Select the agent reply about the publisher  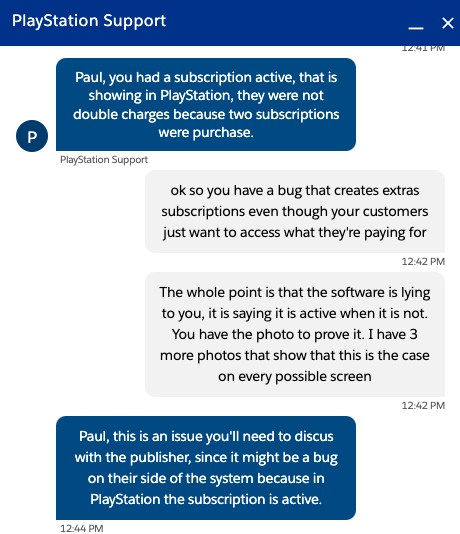pyautogui.click(x=206, y=468)
